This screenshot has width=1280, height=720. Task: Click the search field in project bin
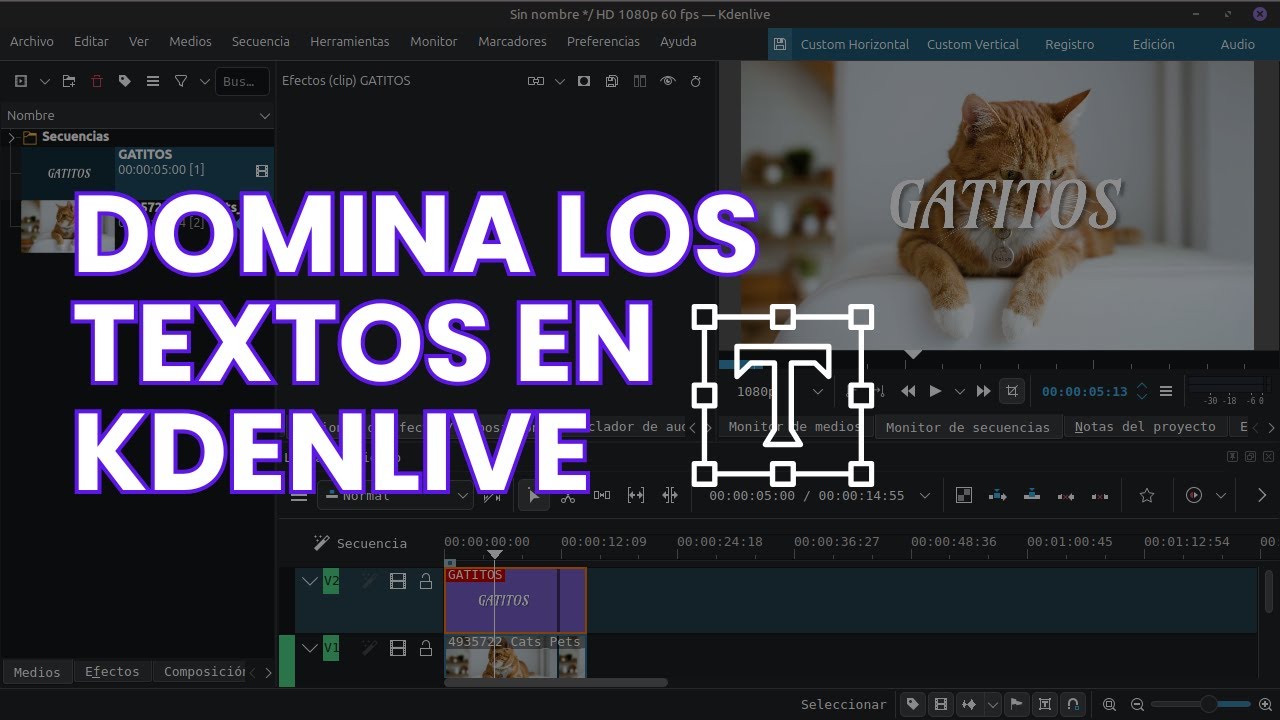click(242, 81)
